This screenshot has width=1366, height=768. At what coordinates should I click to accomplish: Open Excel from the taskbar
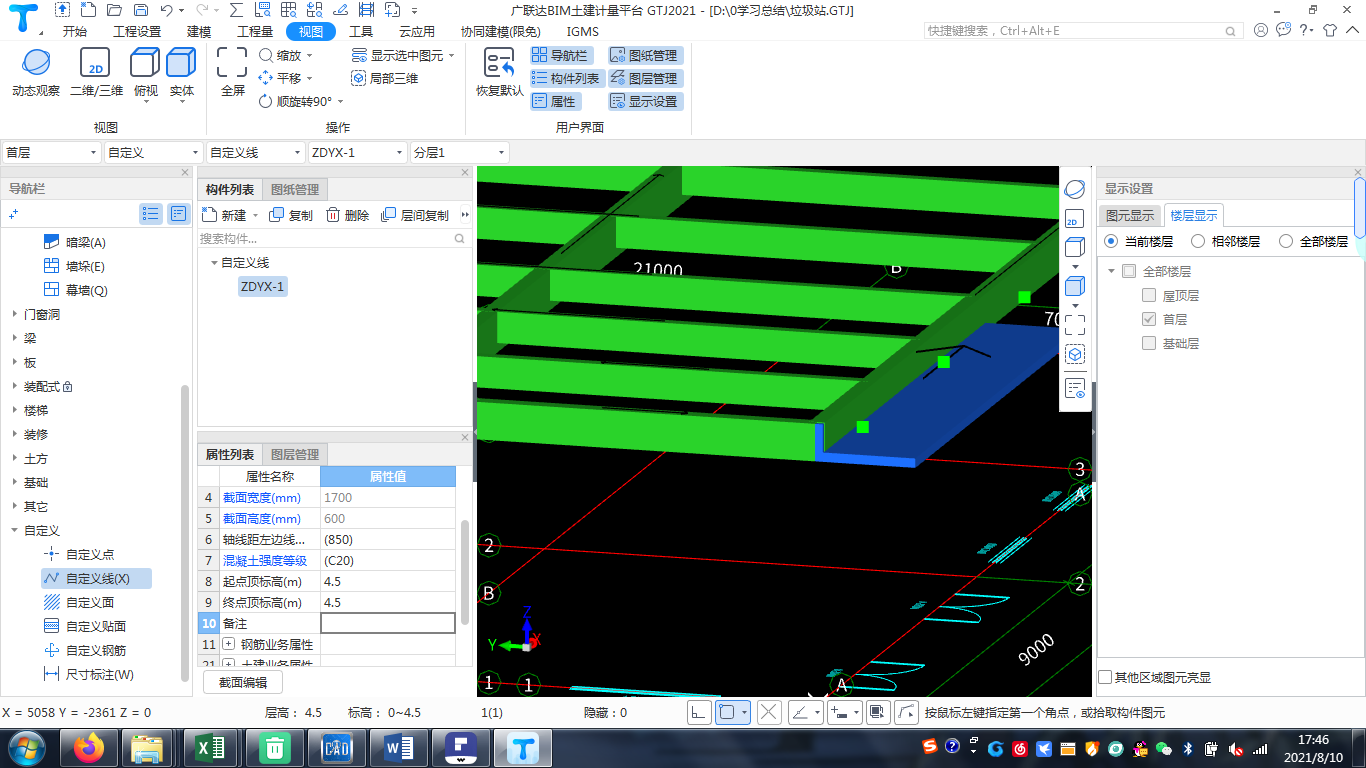tap(211, 746)
